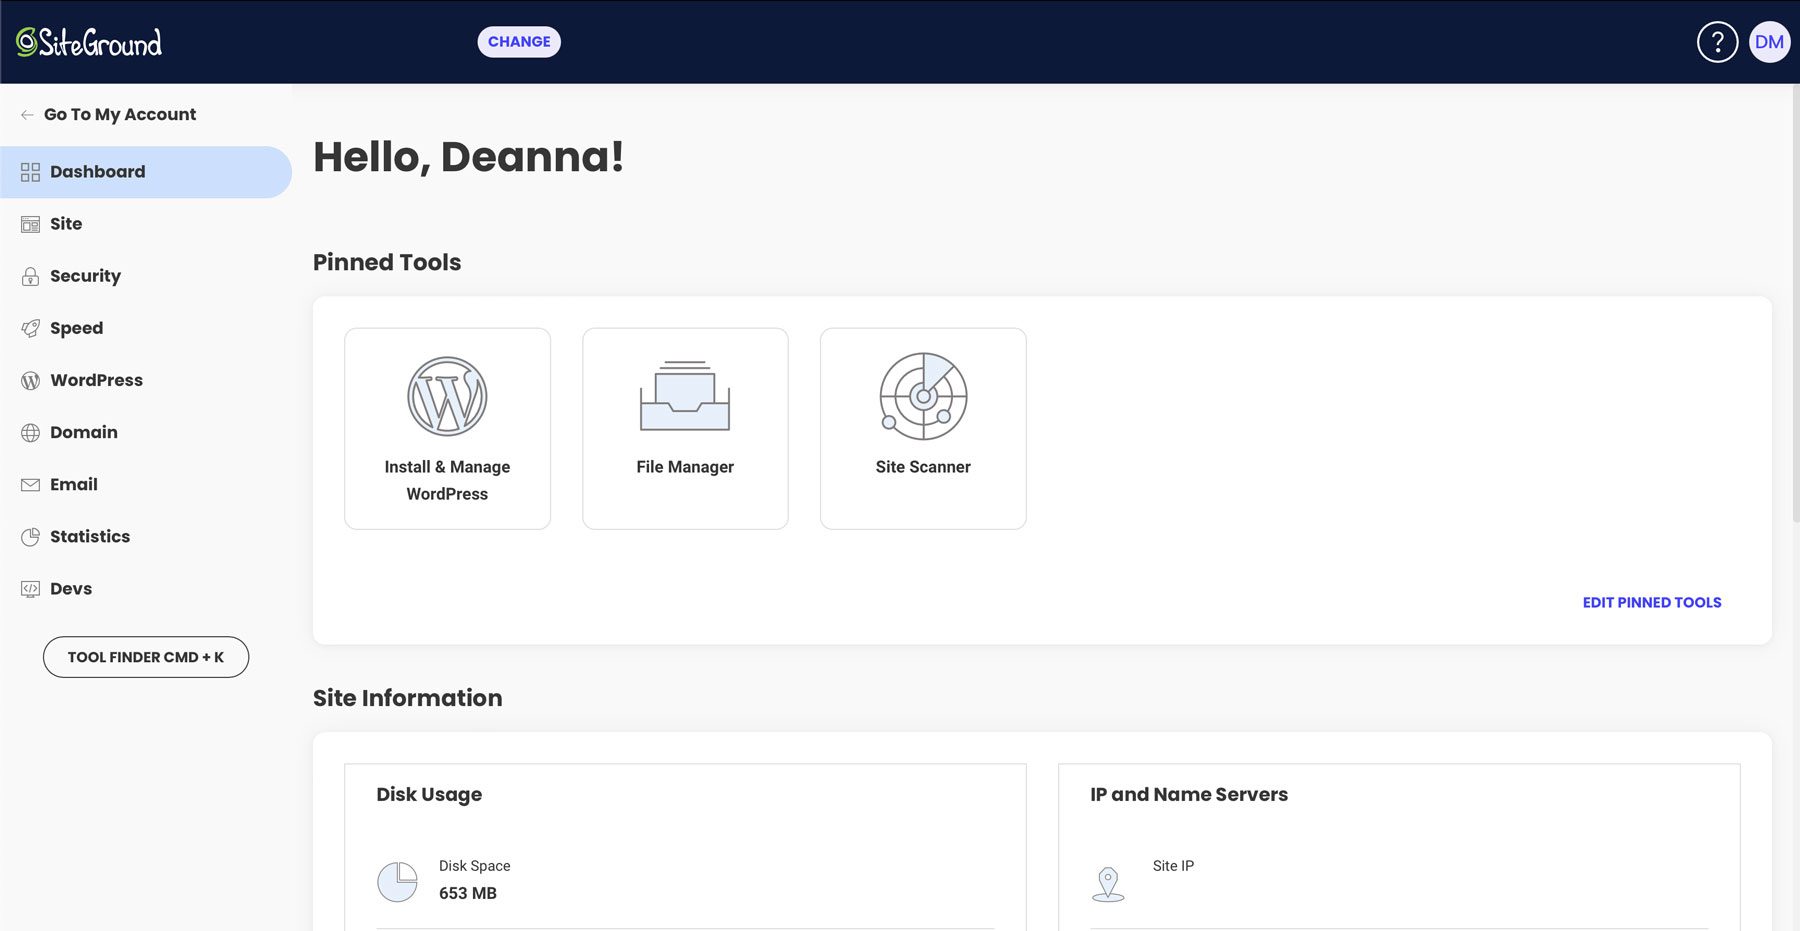
Task: Open the Site Scanner radar tool
Action: coord(922,428)
